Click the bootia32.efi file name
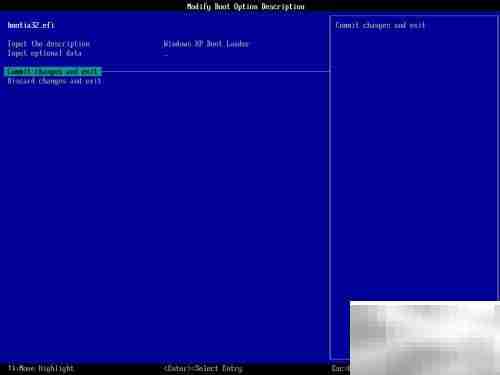 (x=31, y=25)
